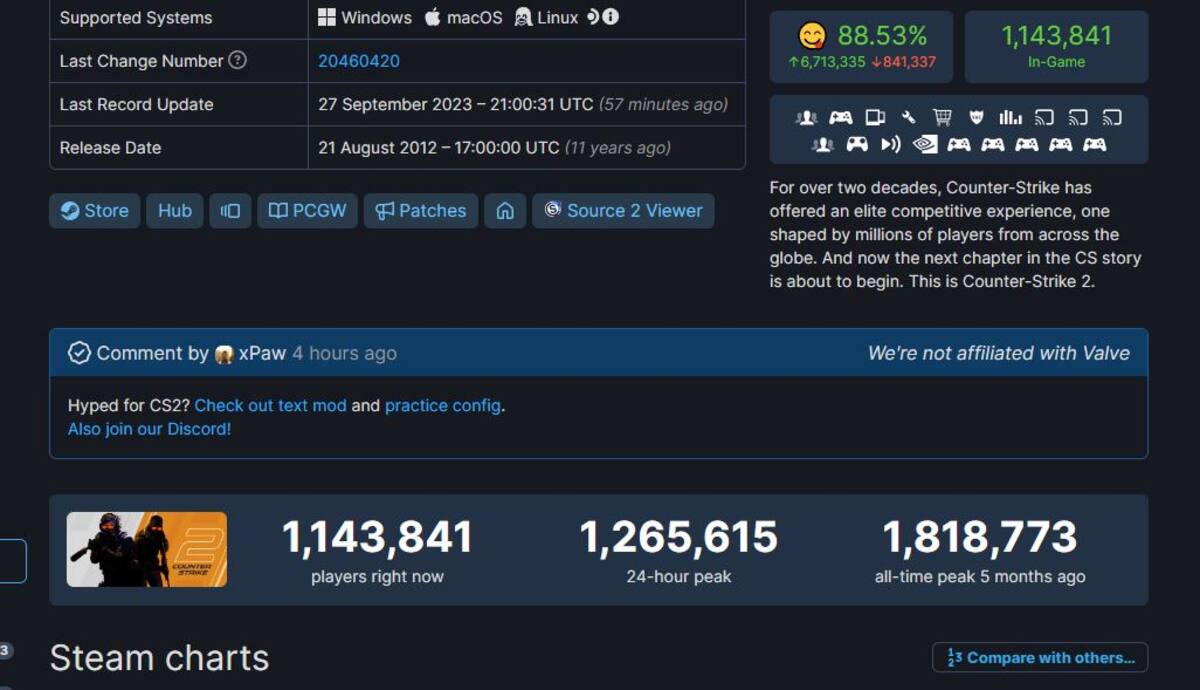Click the Steam Deck icon after Linux
The width and height of the screenshot is (1200, 690).
point(593,17)
